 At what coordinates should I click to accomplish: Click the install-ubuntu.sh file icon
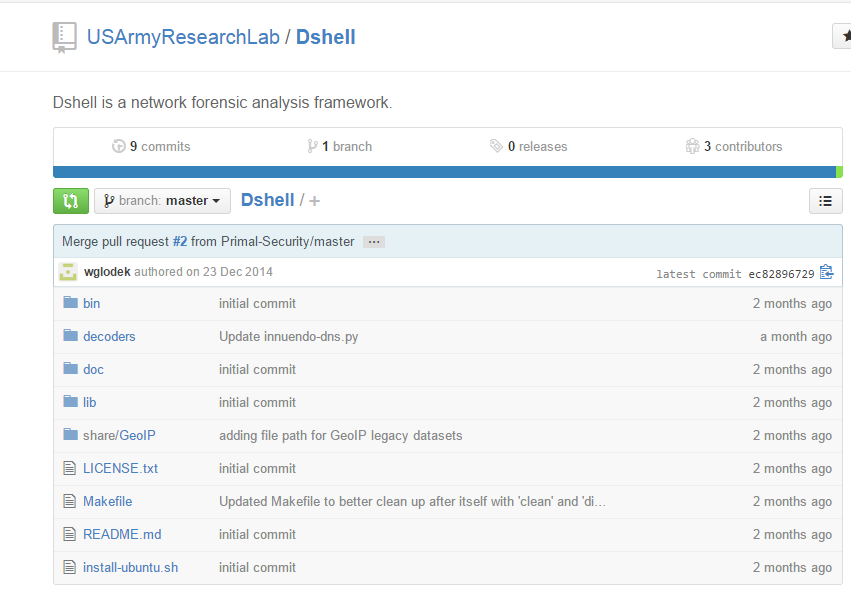(x=69, y=567)
